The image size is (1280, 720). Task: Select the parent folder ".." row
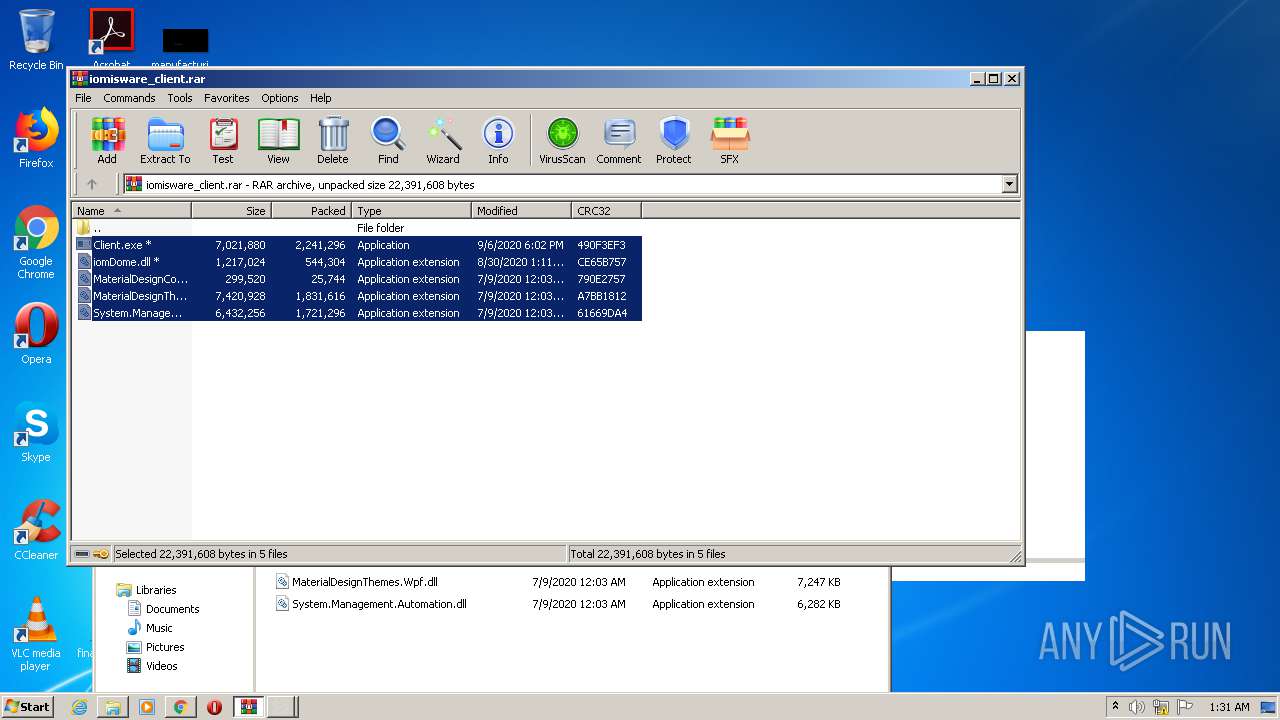(358, 228)
